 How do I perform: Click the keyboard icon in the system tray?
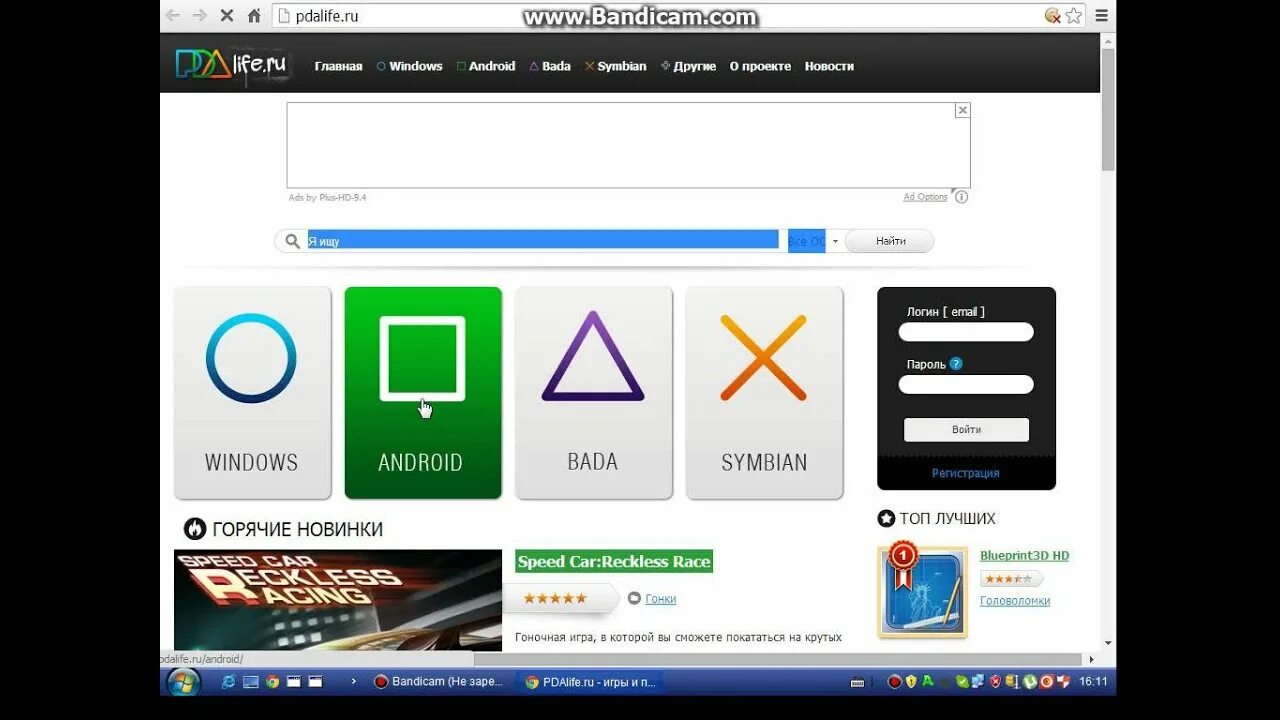[857, 682]
